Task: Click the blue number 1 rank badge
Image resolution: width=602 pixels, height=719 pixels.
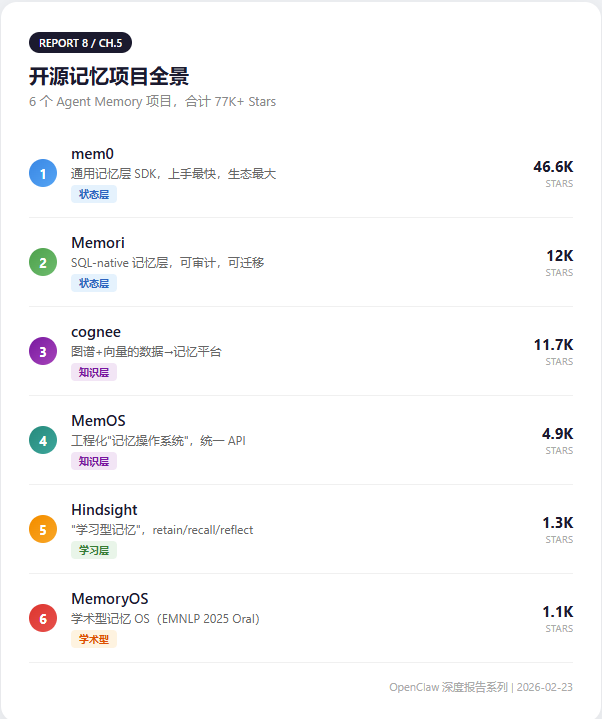Action: click(43, 173)
